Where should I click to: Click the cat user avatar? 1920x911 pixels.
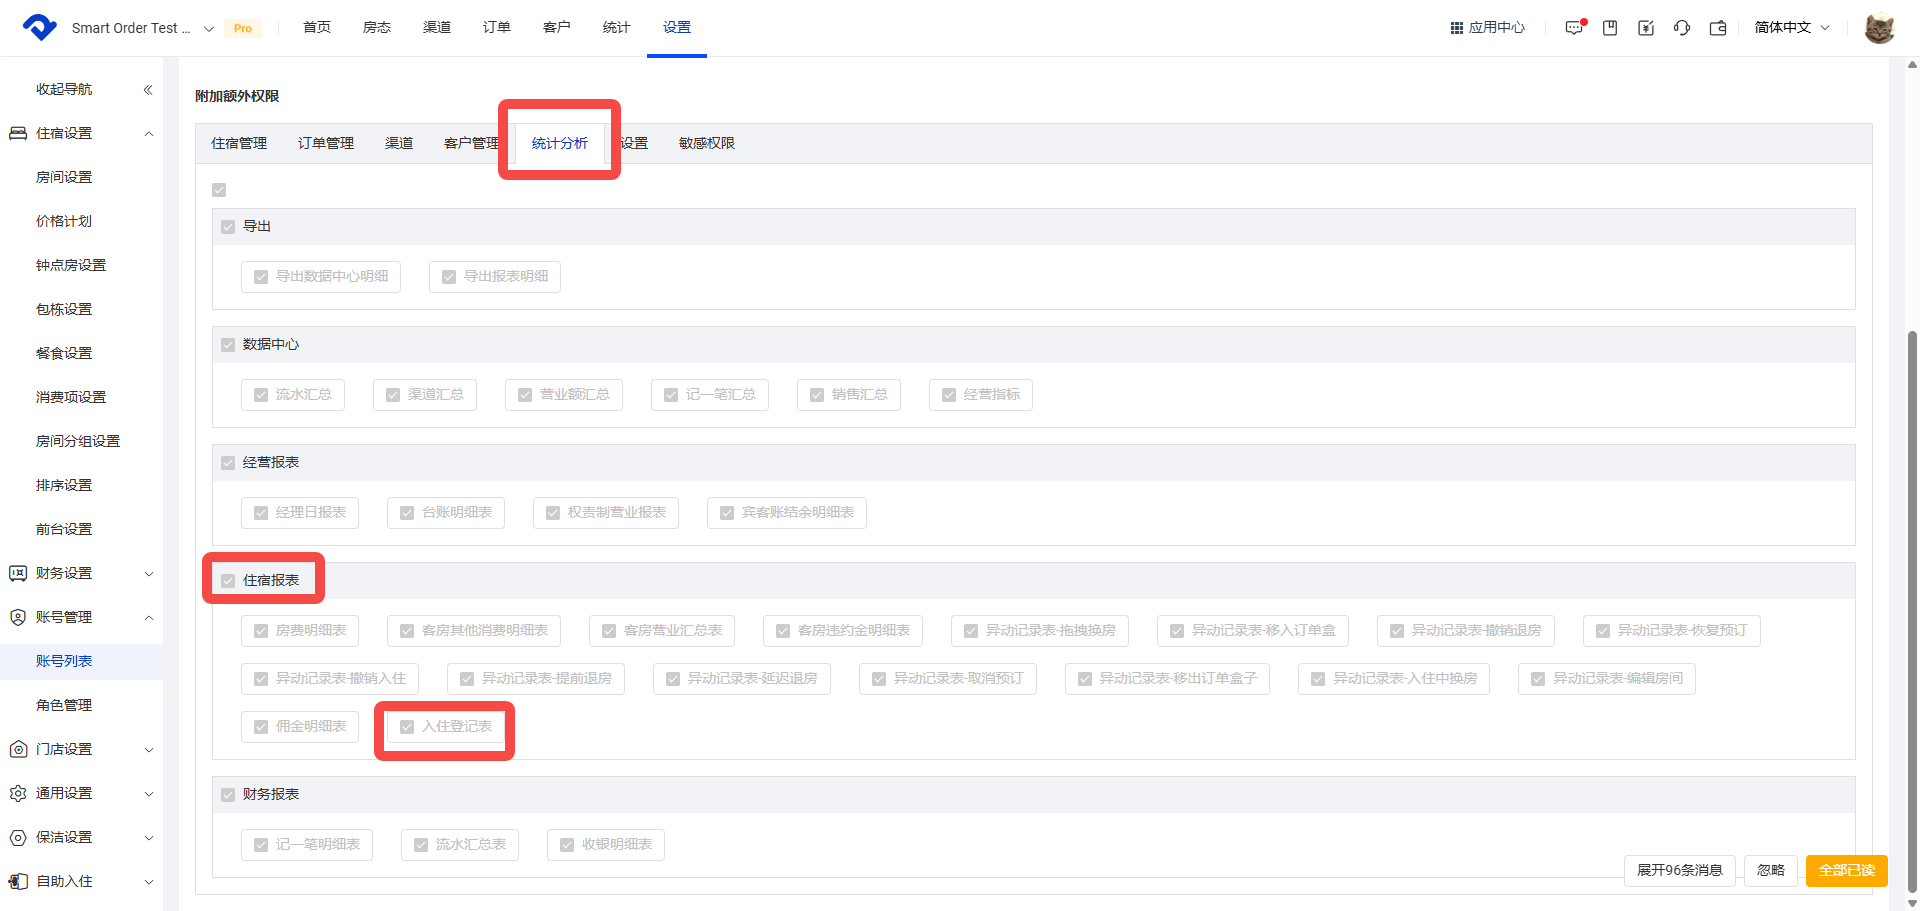point(1879,28)
